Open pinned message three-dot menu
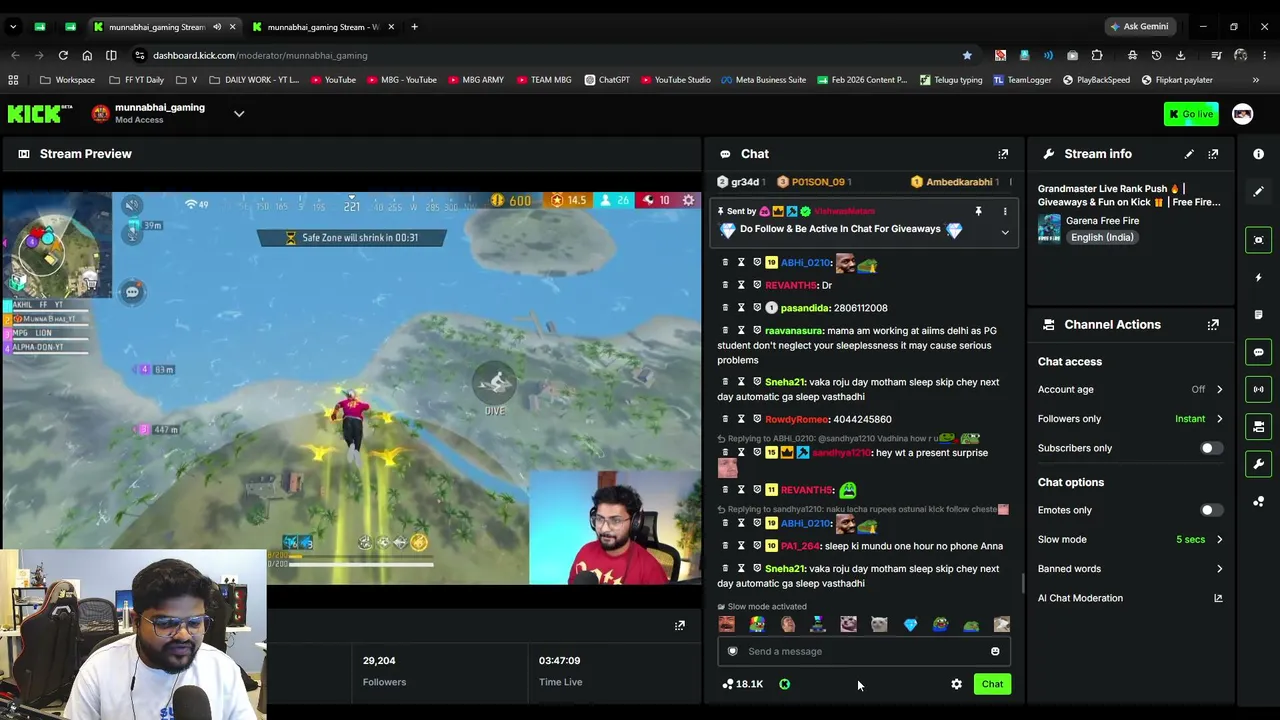Screen dimensions: 1280x720 click(x=1005, y=211)
